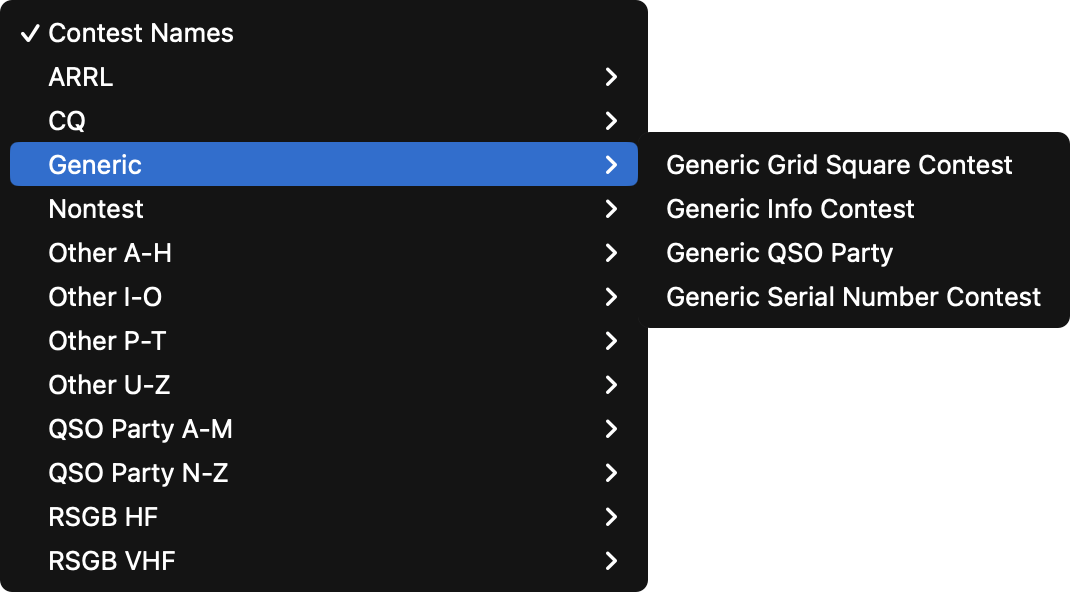Open the Nontest submenu

(323, 209)
